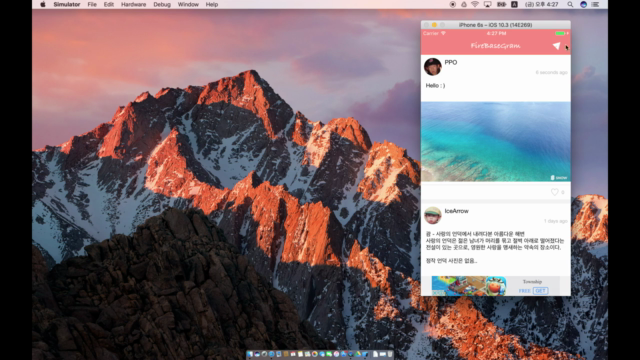The width and height of the screenshot is (640, 360).
Task: Click the menu bar clock showing 4:27
Action: [542, 4]
